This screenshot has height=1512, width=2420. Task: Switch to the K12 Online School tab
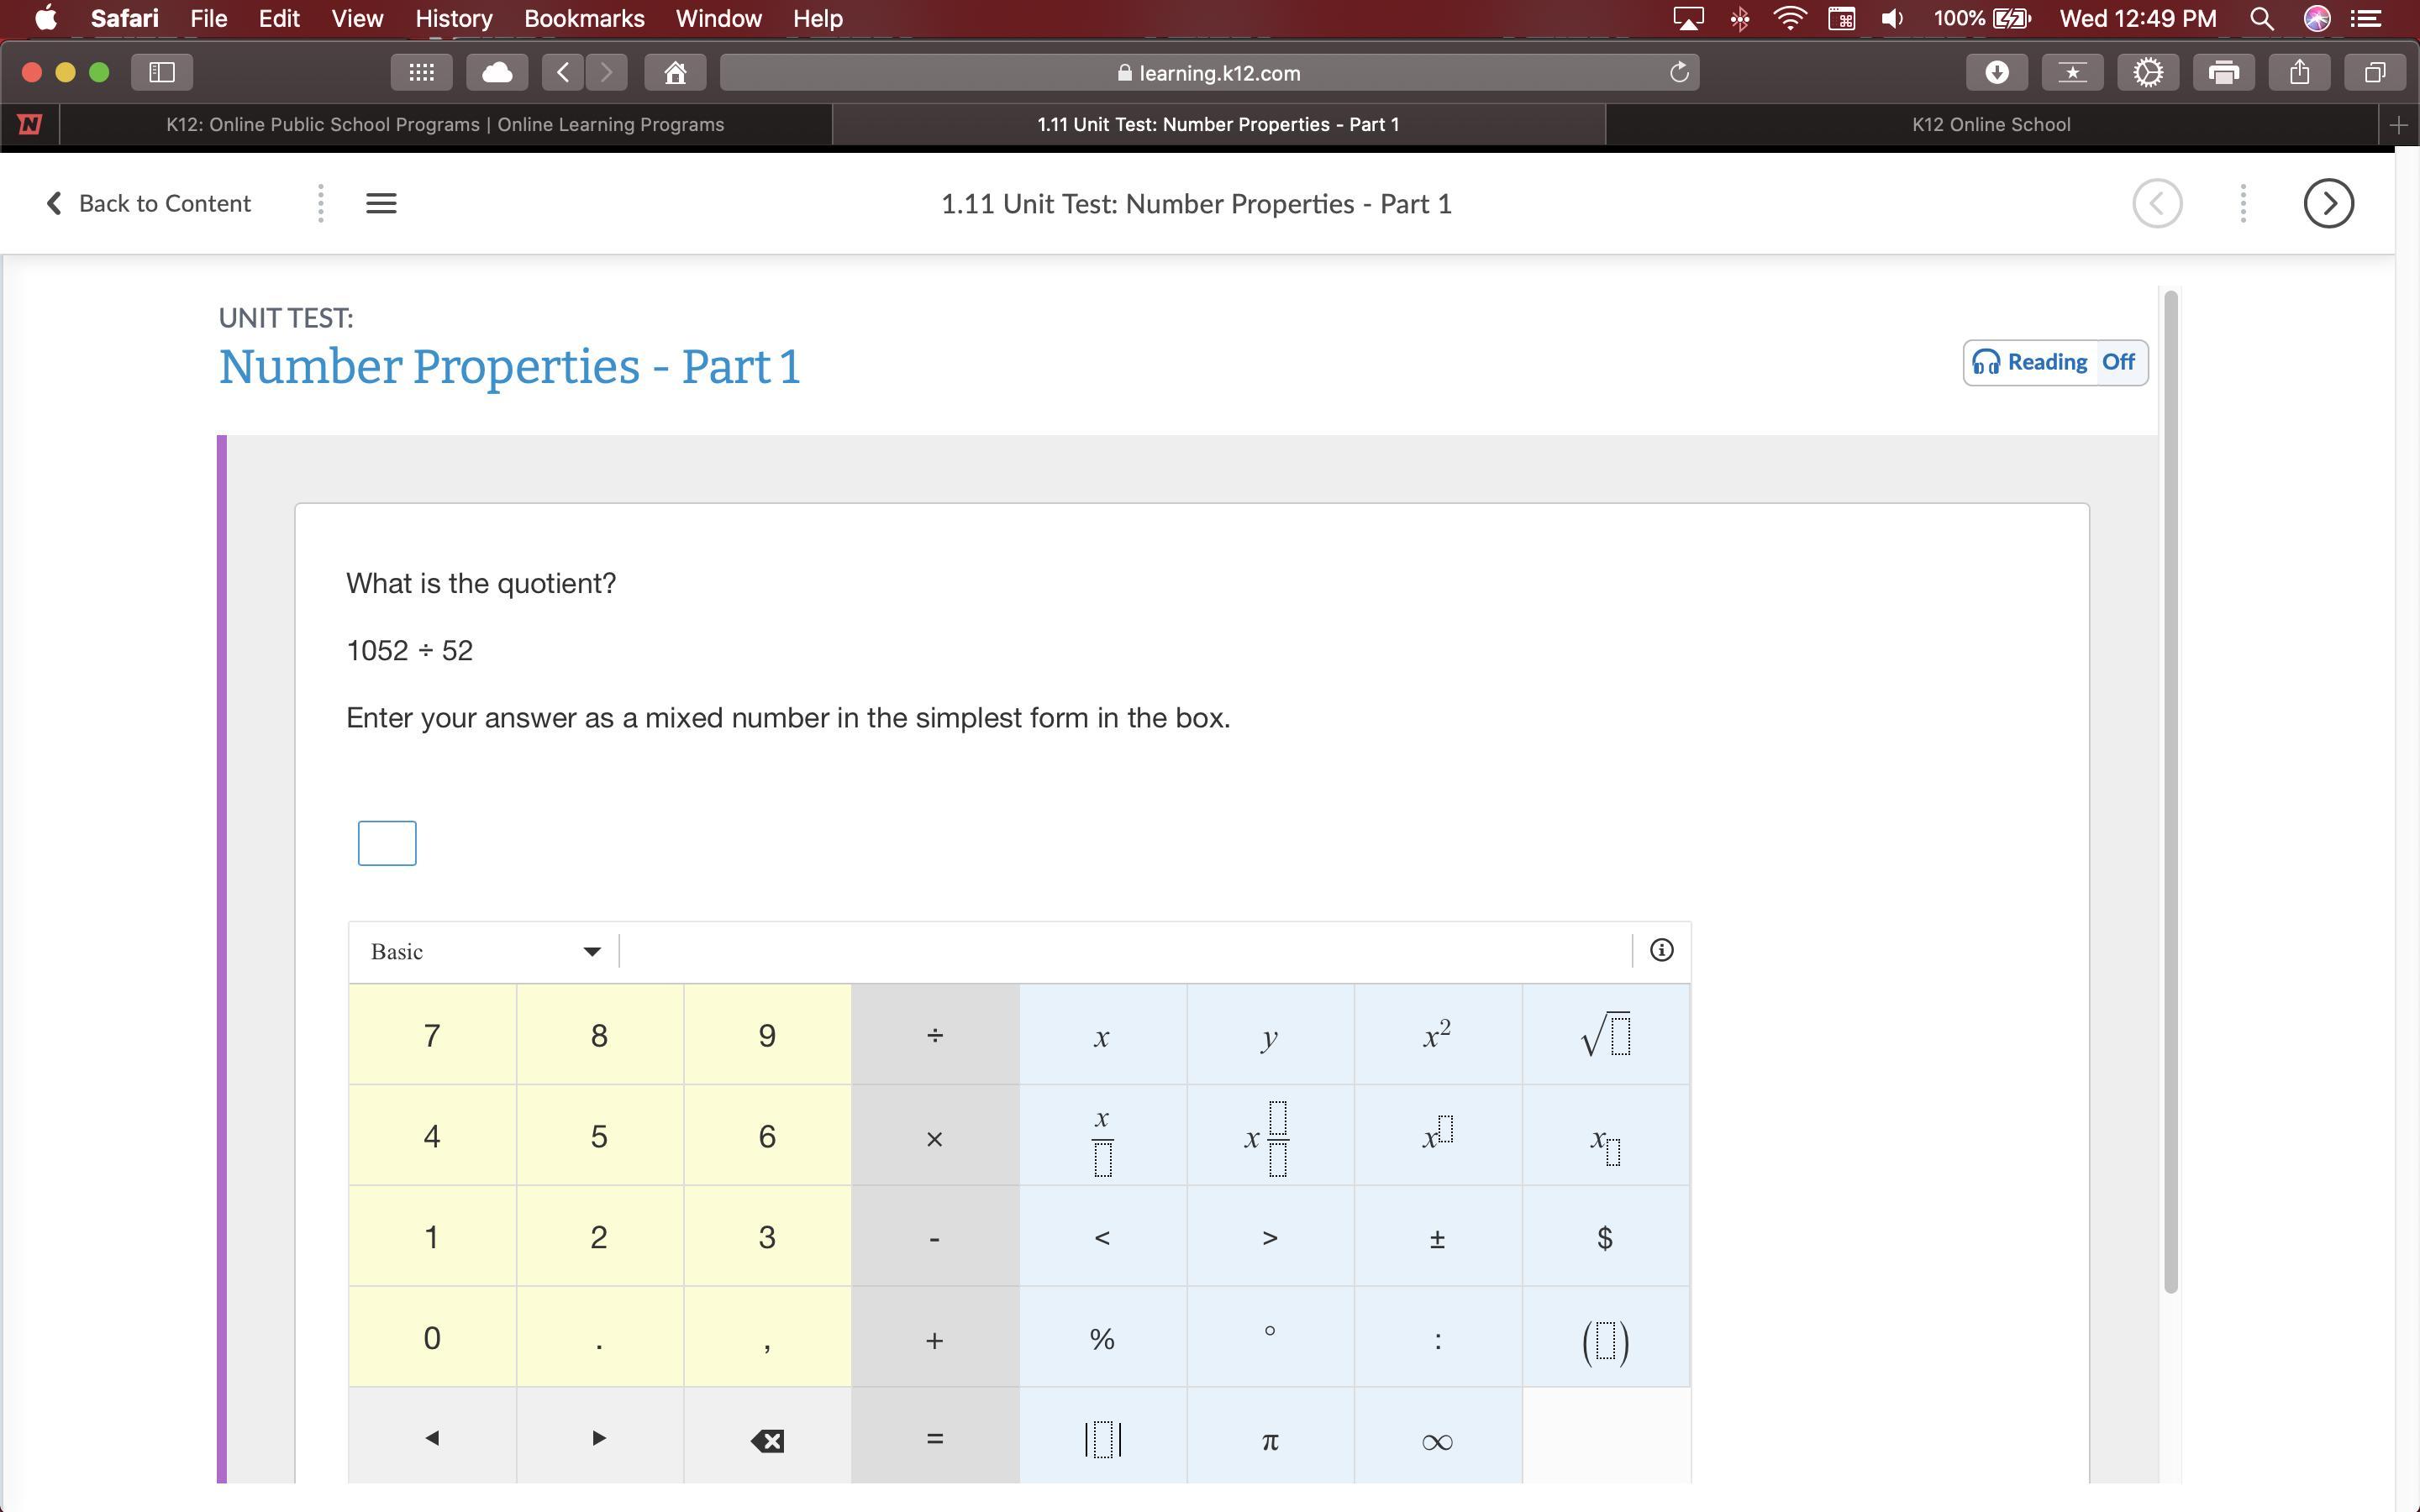pyautogui.click(x=1990, y=124)
